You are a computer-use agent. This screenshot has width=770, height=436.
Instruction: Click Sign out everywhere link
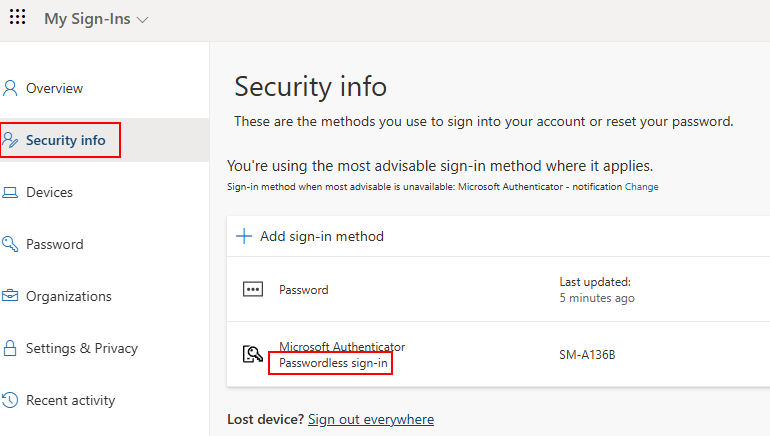click(x=371, y=419)
